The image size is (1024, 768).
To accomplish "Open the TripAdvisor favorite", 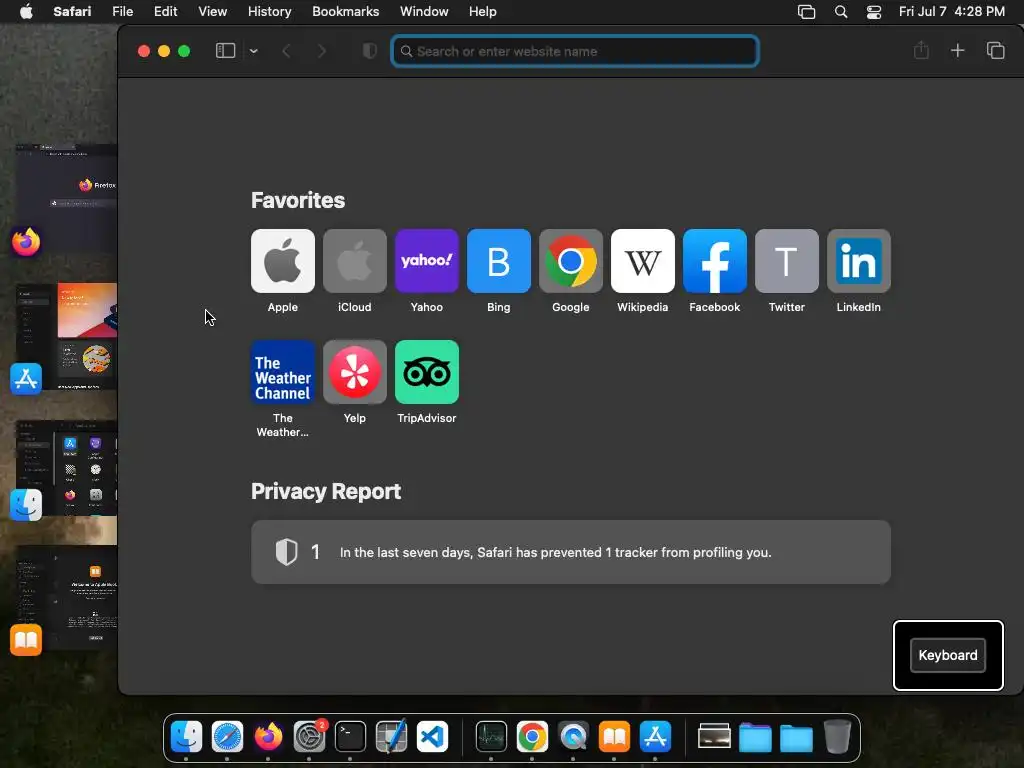I will click(426, 372).
